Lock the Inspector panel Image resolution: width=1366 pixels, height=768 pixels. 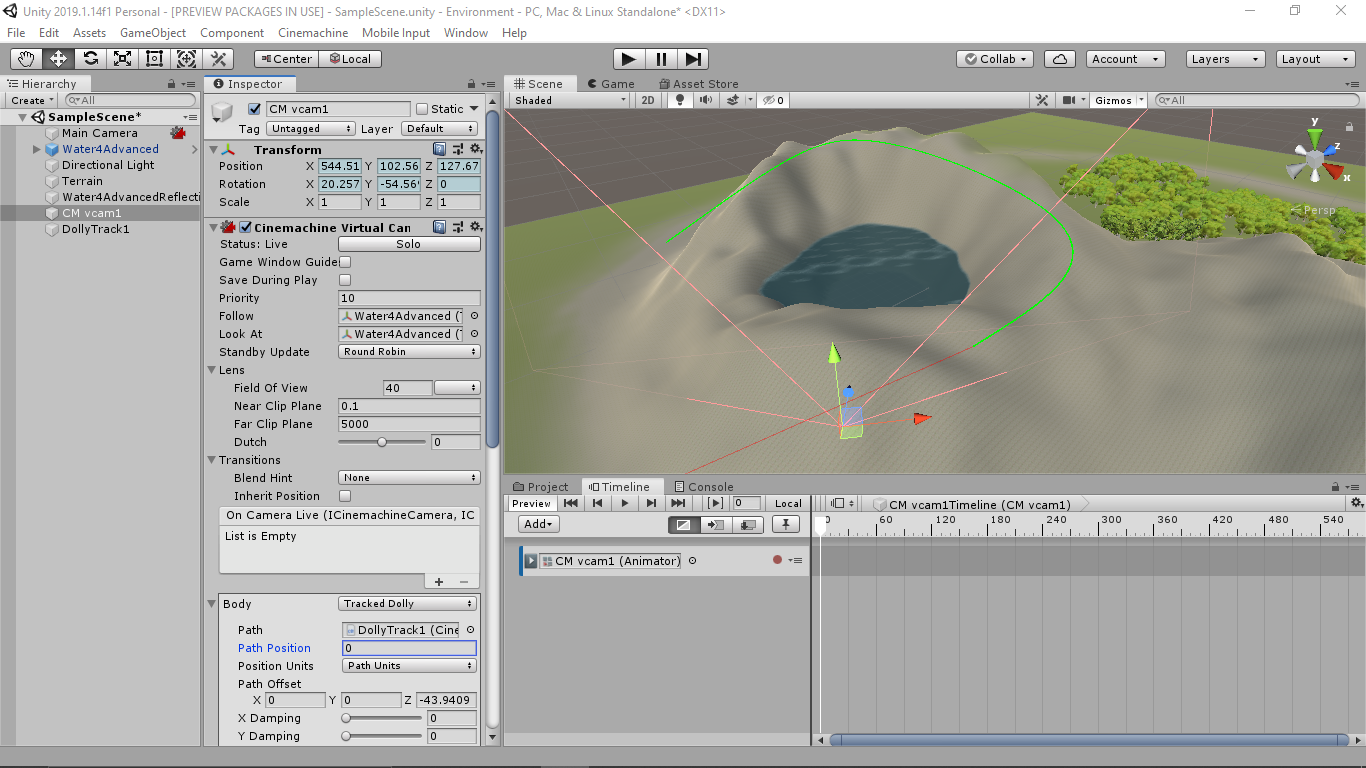[471, 84]
